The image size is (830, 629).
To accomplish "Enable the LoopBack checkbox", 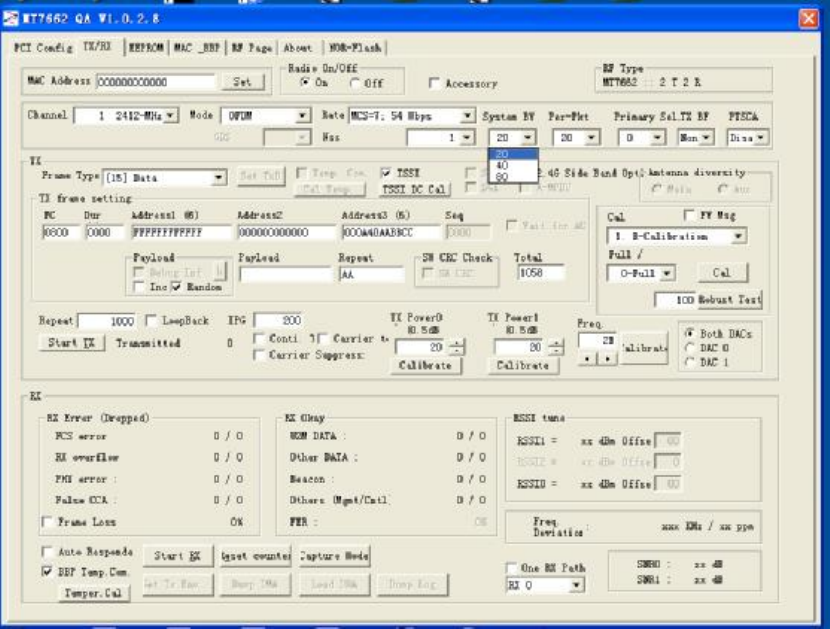I will click(151, 320).
